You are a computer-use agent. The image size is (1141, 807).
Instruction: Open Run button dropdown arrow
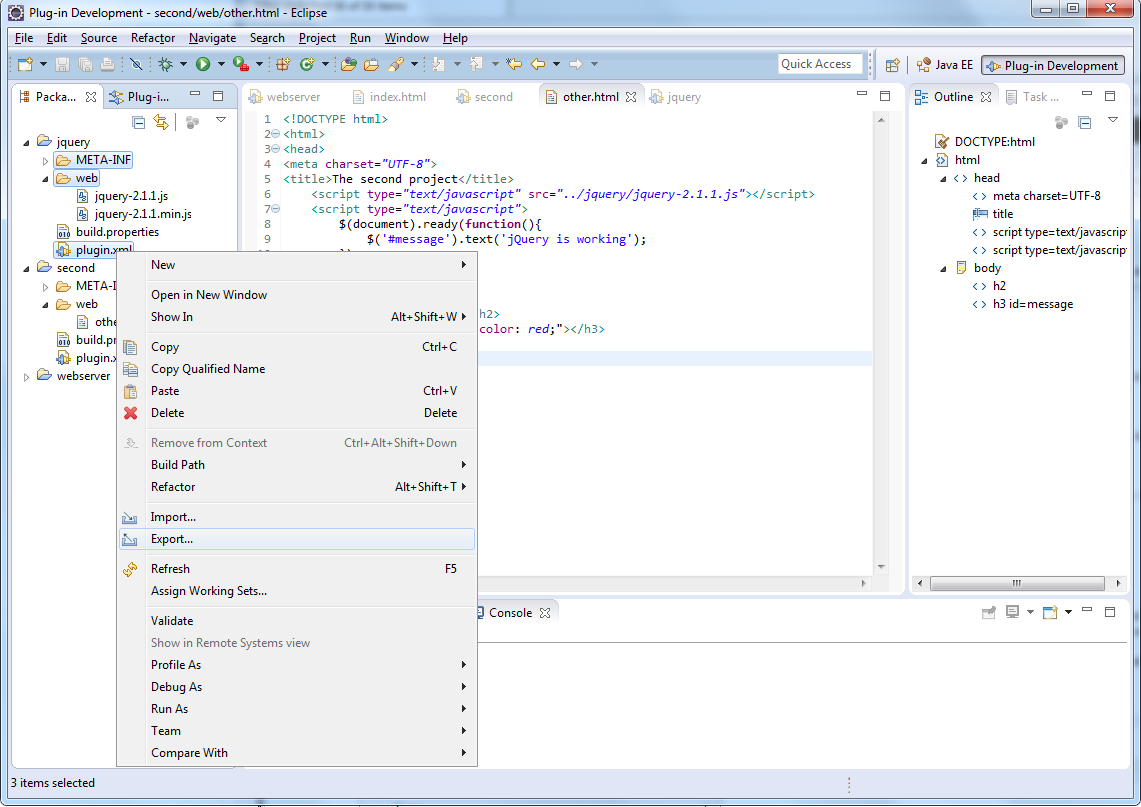(x=220, y=64)
